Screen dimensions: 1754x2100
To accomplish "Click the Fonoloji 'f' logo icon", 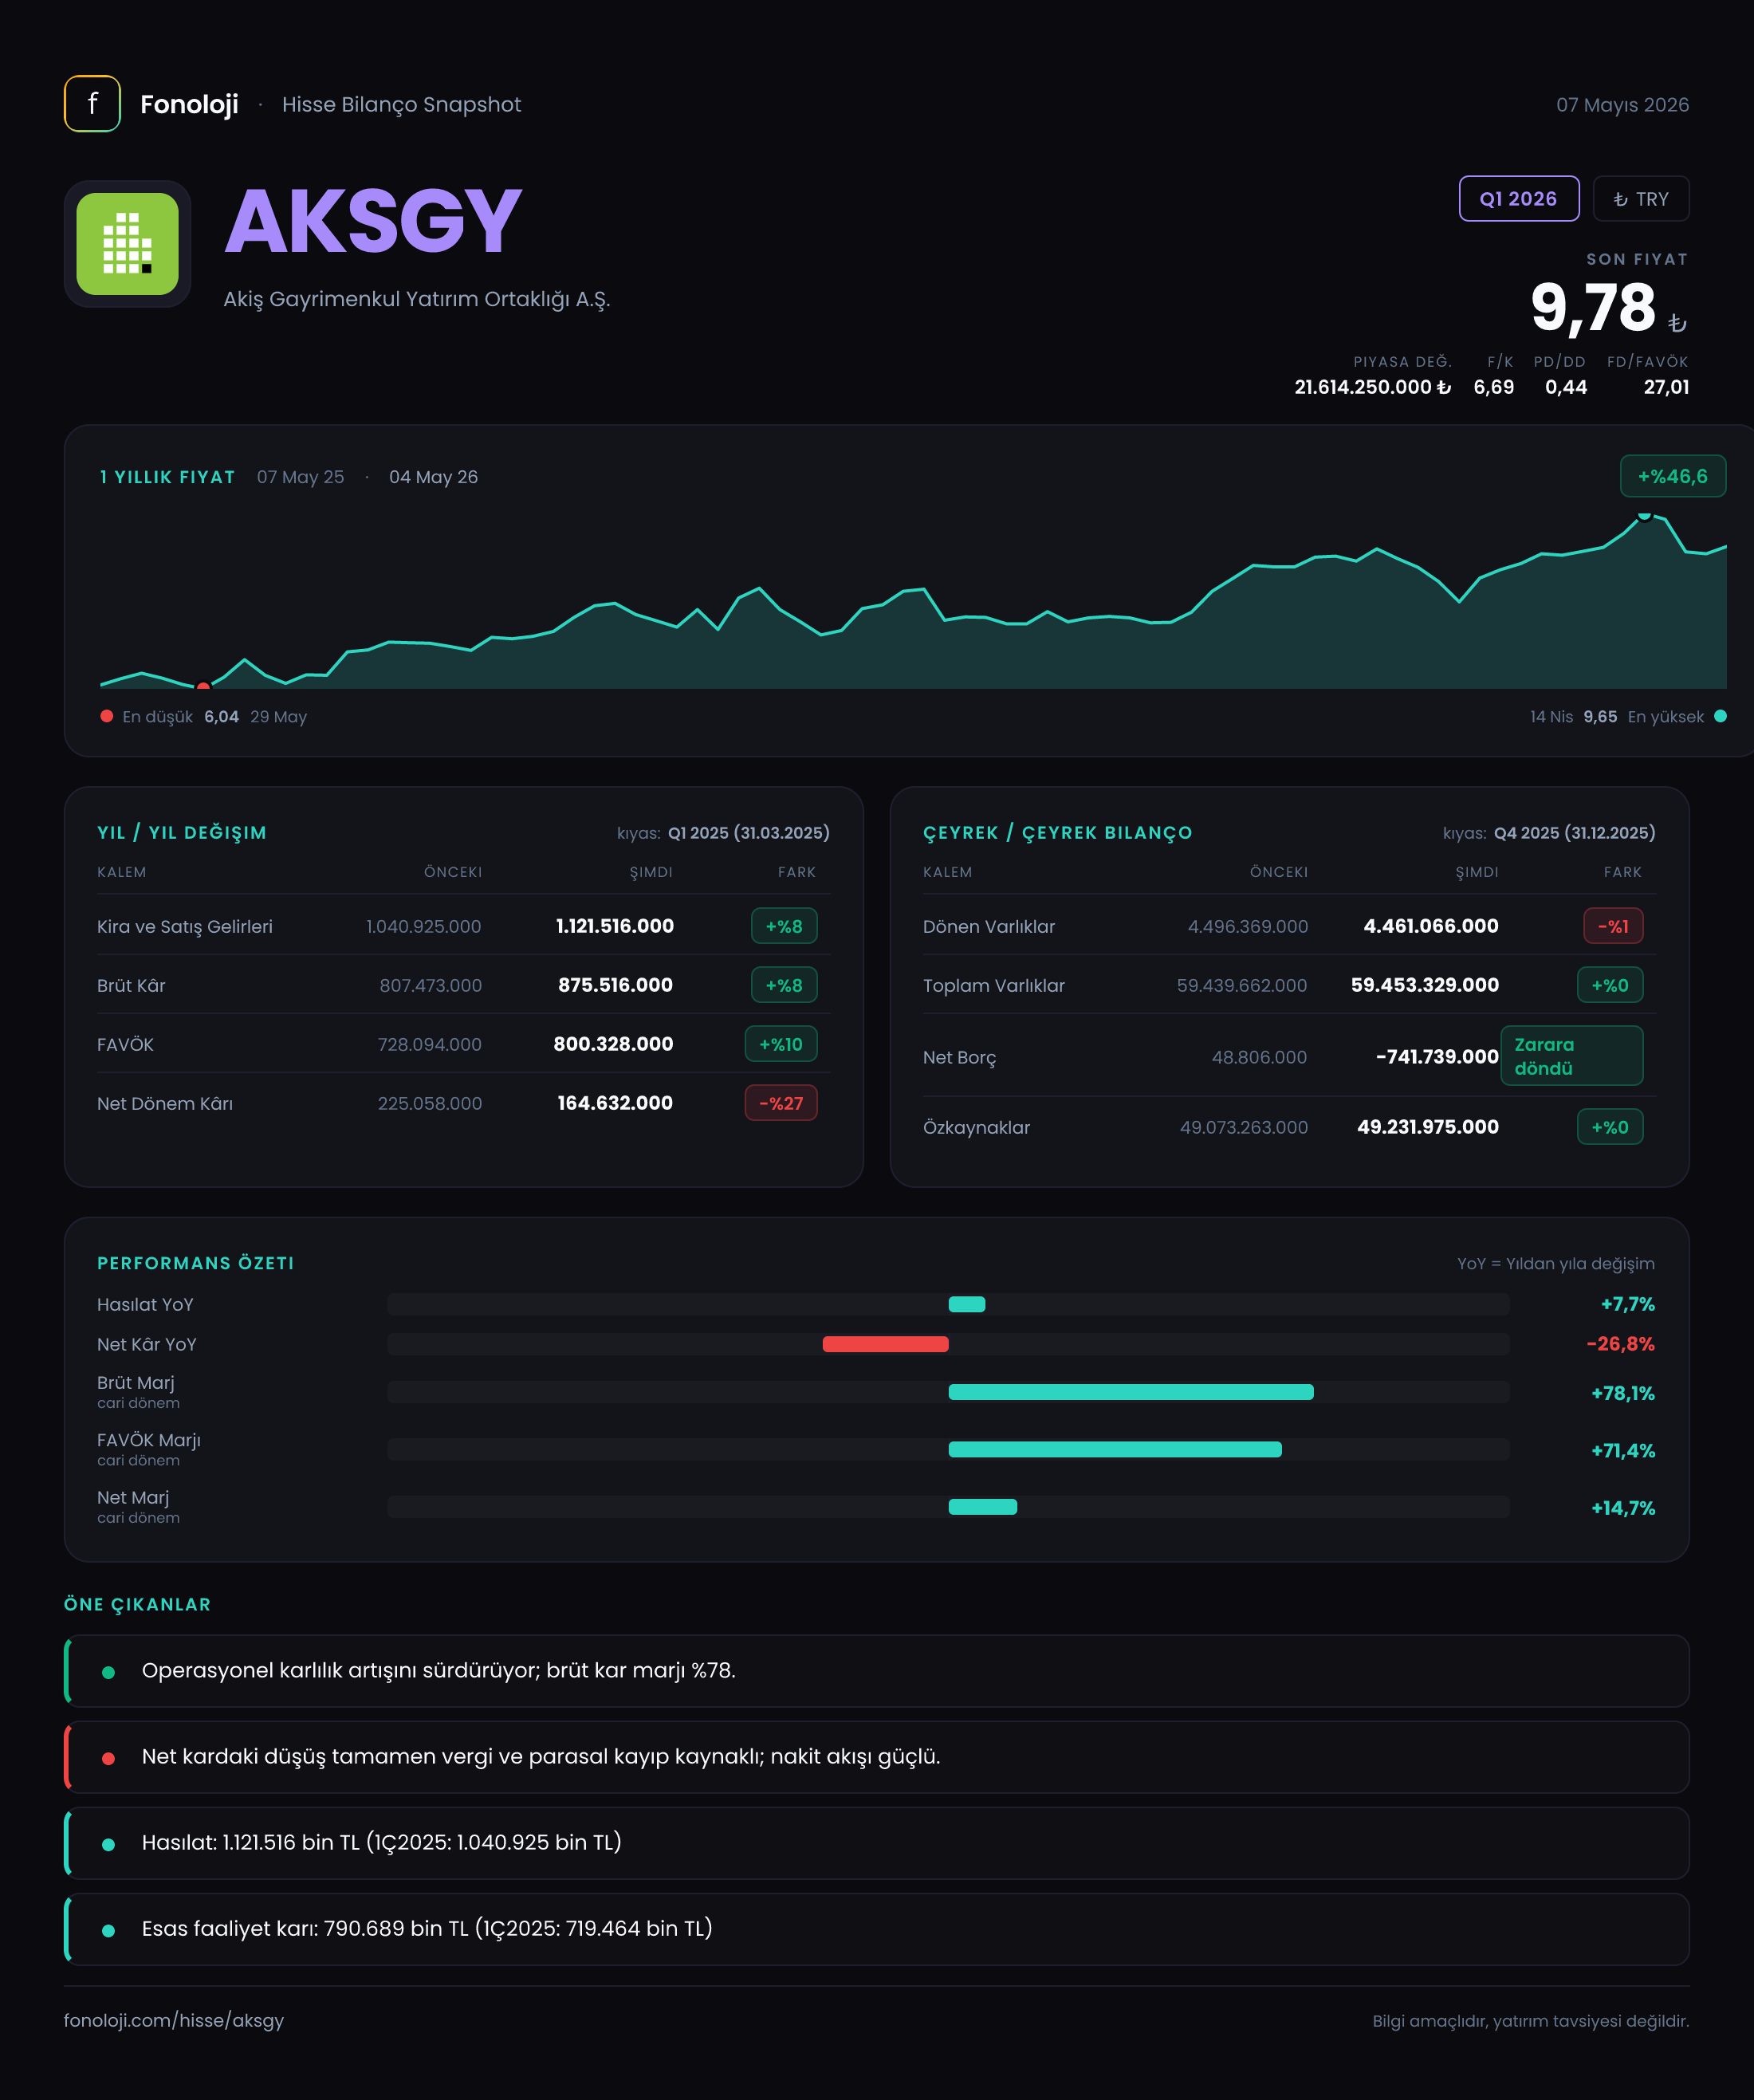I will [x=92, y=104].
